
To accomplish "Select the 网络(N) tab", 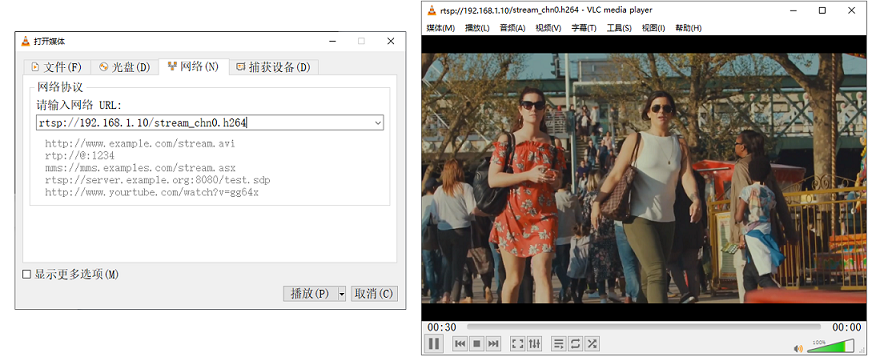I will click(193, 66).
